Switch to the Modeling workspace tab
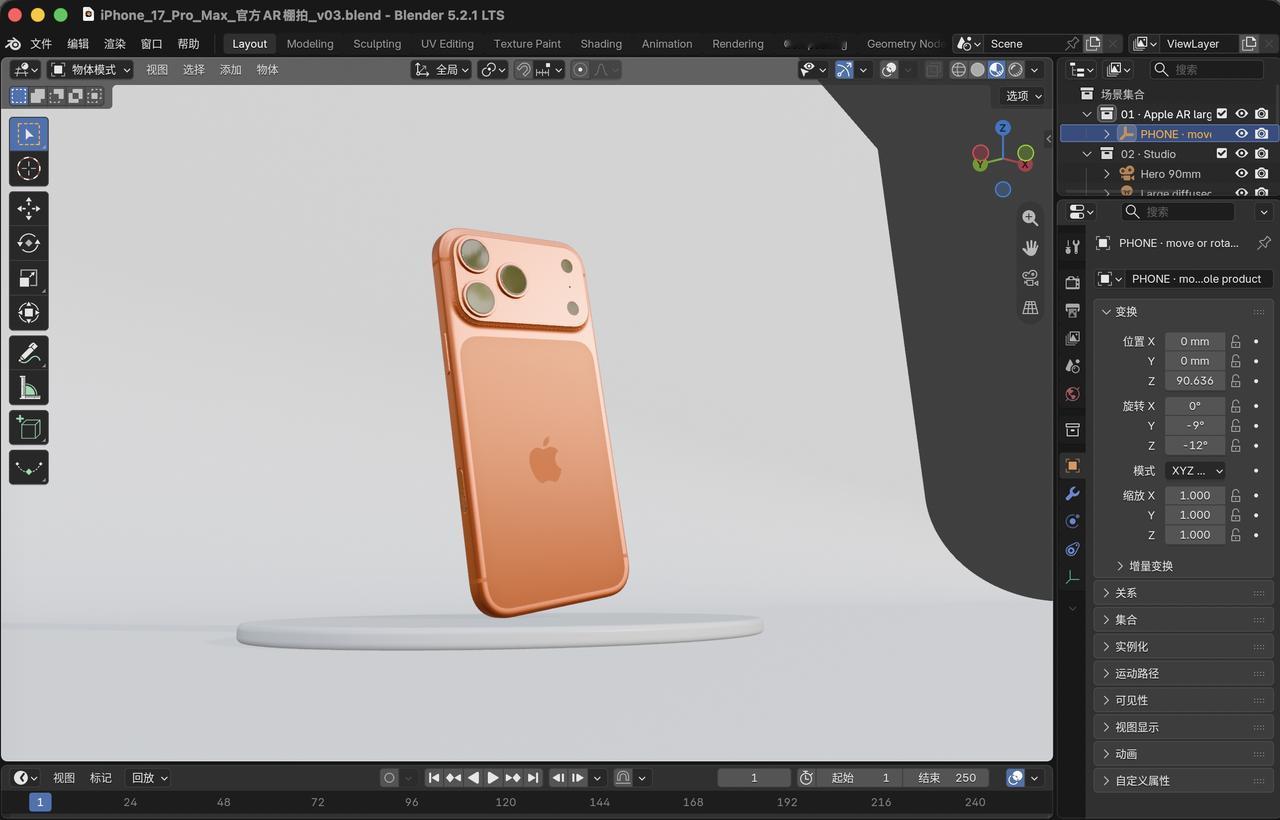Image resolution: width=1280 pixels, height=820 pixels. click(310, 44)
